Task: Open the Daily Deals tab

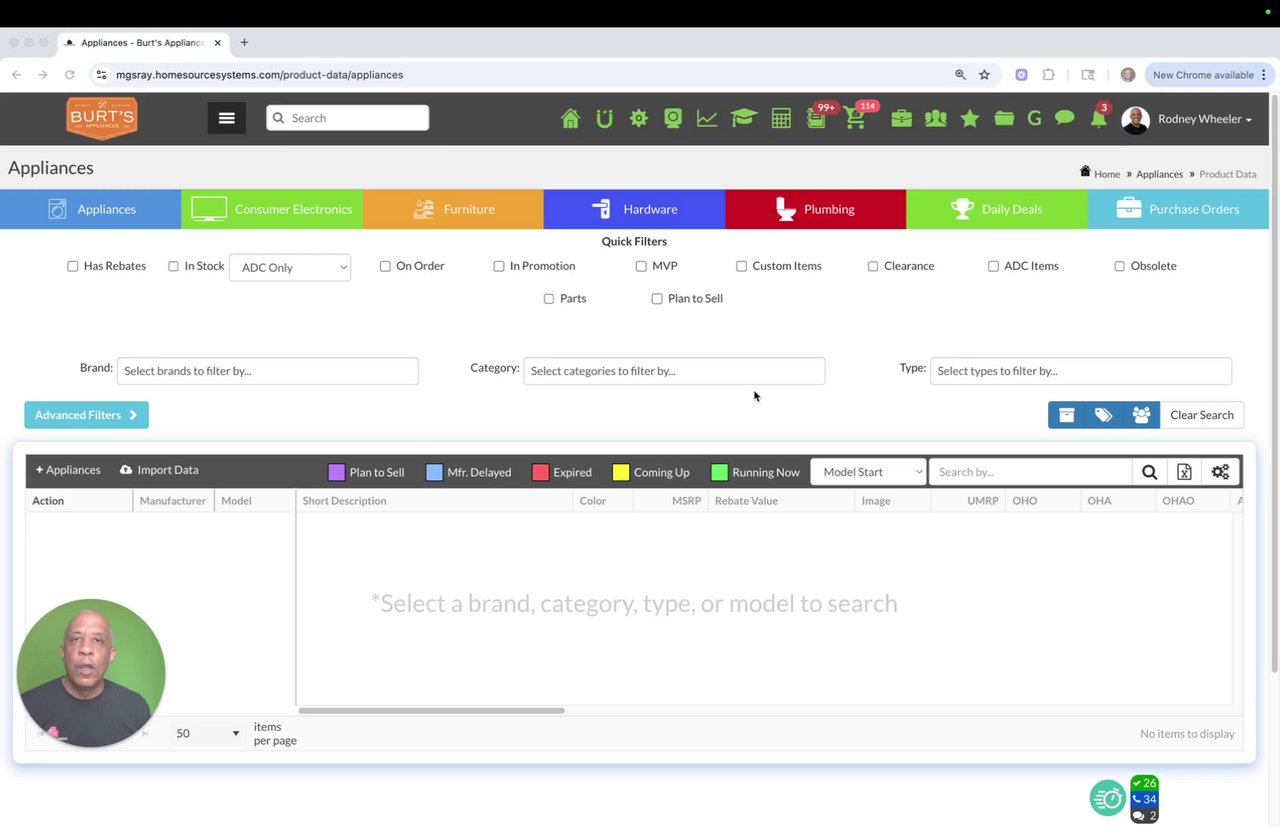Action: pos(997,209)
